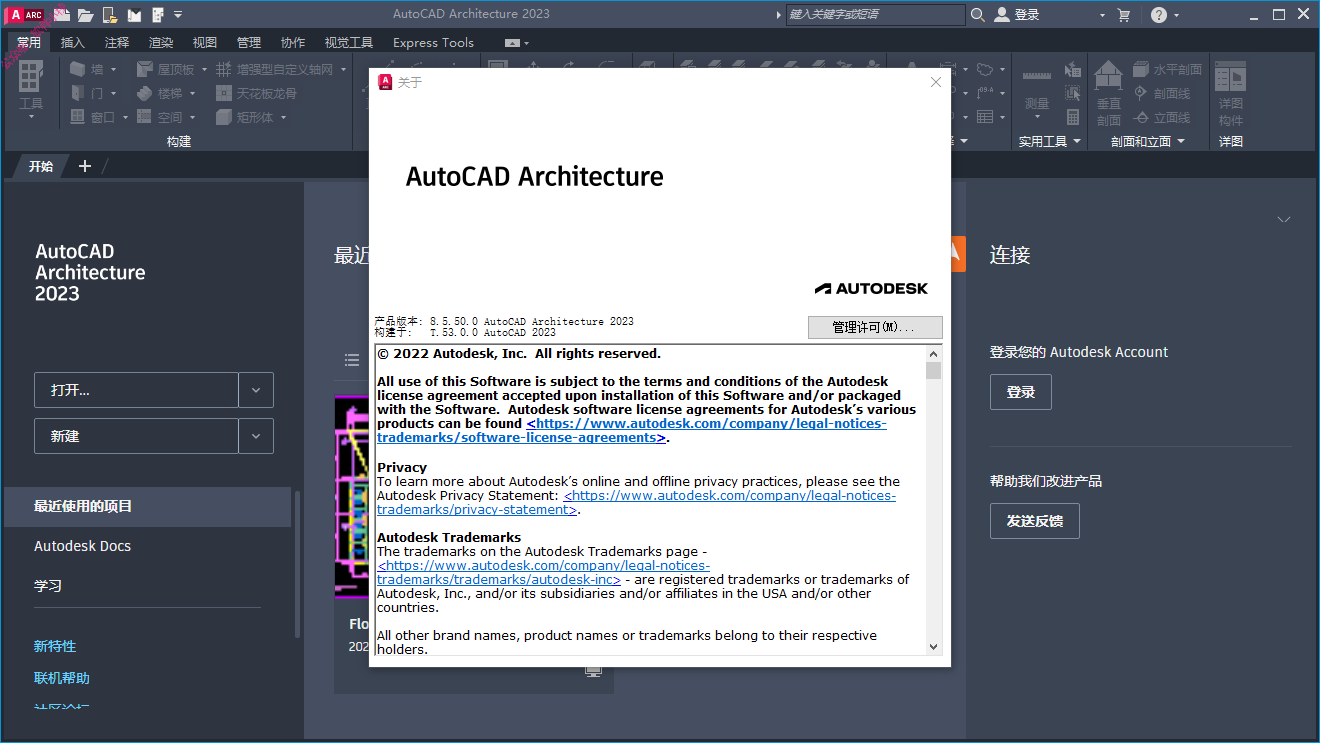Select the 墙 (Wall) tool icon
This screenshot has height=743, width=1320.
click(78, 69)
